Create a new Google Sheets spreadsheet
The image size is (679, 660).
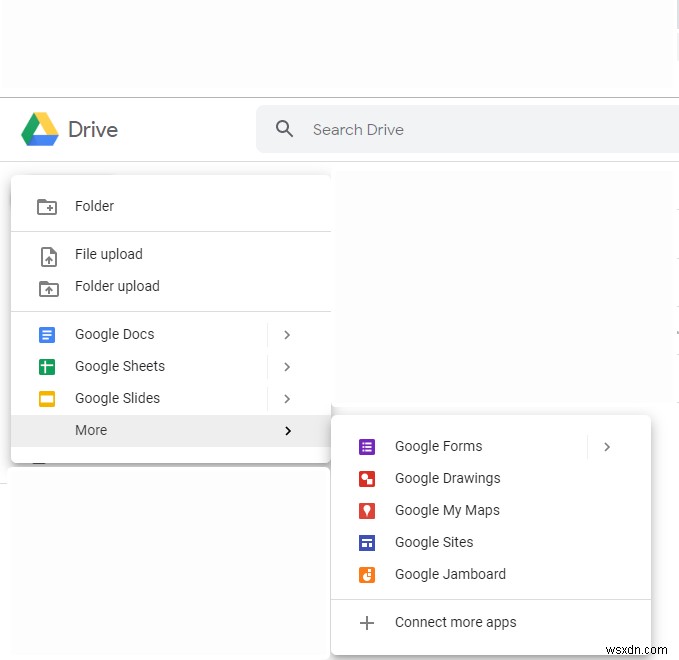[139, 366]
